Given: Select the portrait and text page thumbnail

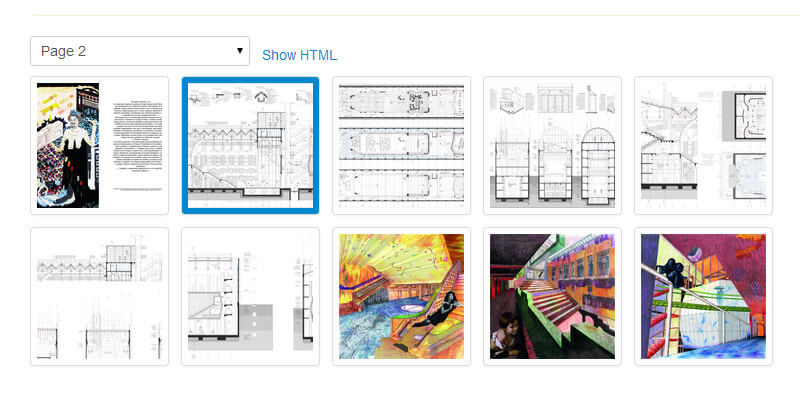Looking at the screenshot, I should click(x=100, y=145).
